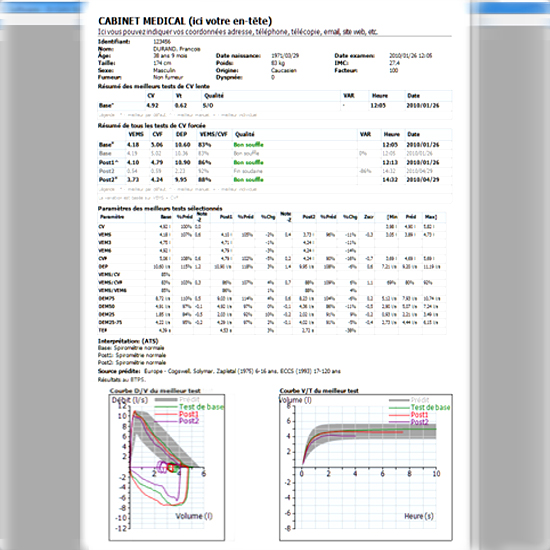Viewport: 550px width, 550px height.
Task: Select the birth date "1971/03/29"
Action: [x=285, y=56]
